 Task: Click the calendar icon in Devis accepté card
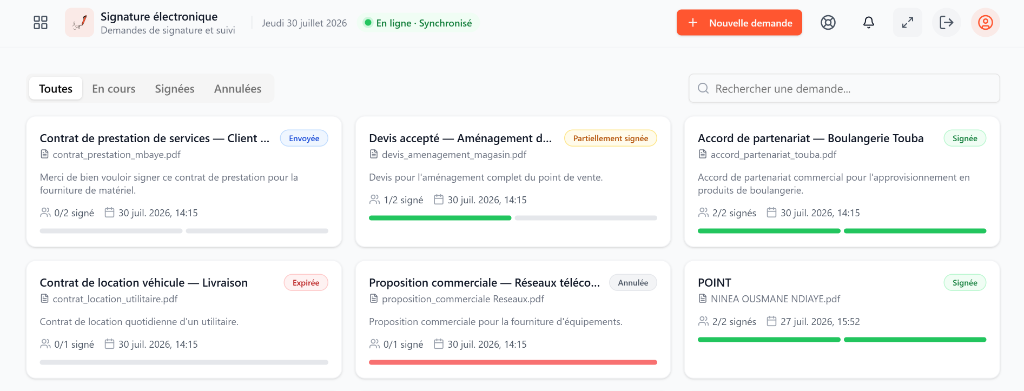tap(439, 200)
